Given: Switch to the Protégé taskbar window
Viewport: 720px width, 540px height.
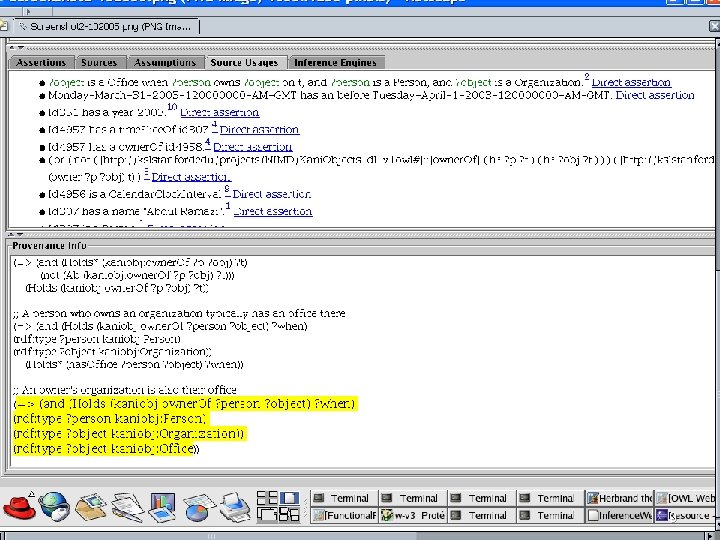Looking at the screenshot, I should pos(413,515).
